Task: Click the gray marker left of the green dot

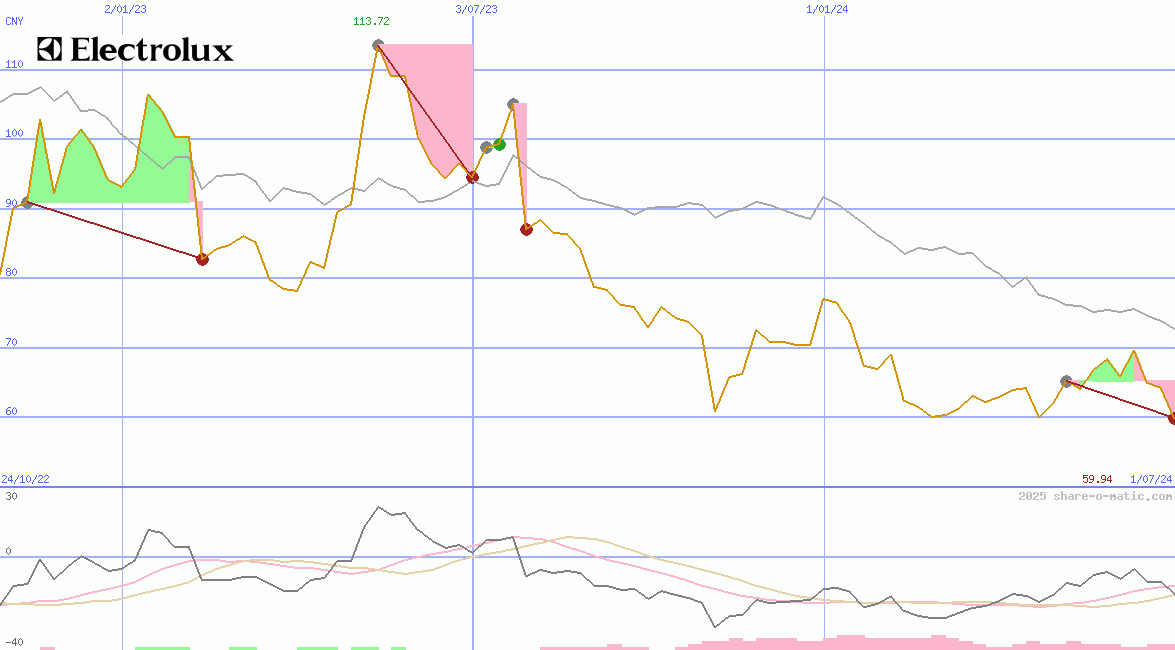Action: pos(486,147)
